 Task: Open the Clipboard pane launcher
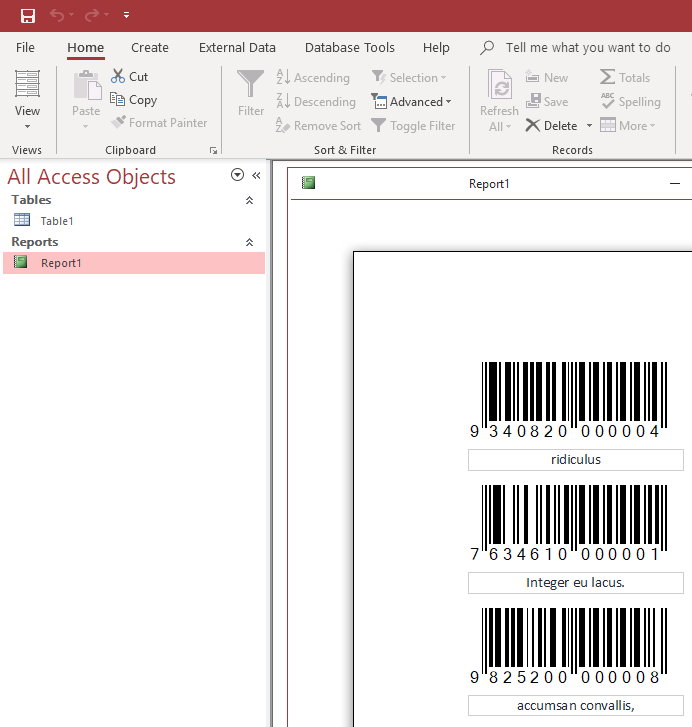point(213,150)
